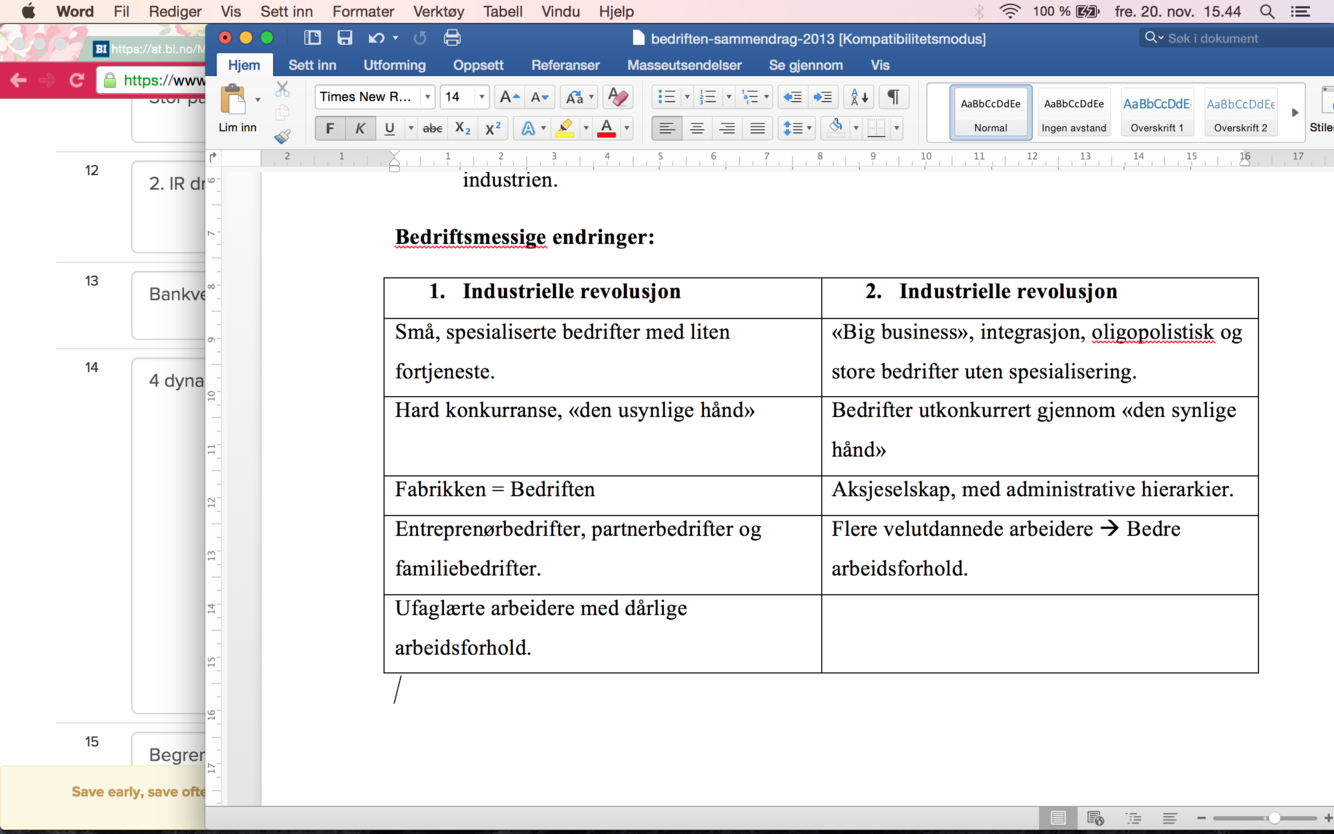Toggle strikethrough abc formatting
This screenshot has height=834, width=1334.
[x=432, y=128]
